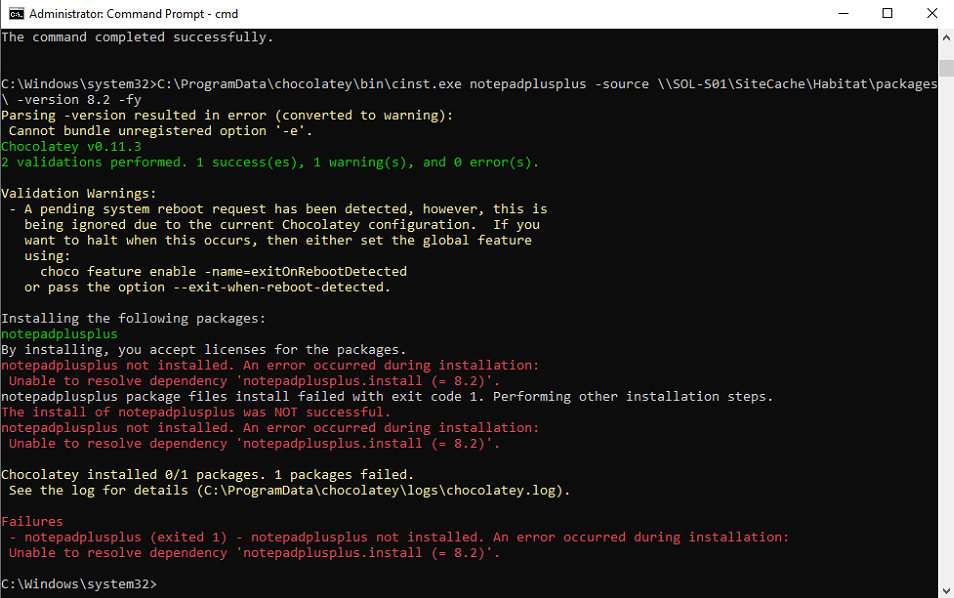
Task: Minimize the Command Prompt window
Action: coord(843,13)
